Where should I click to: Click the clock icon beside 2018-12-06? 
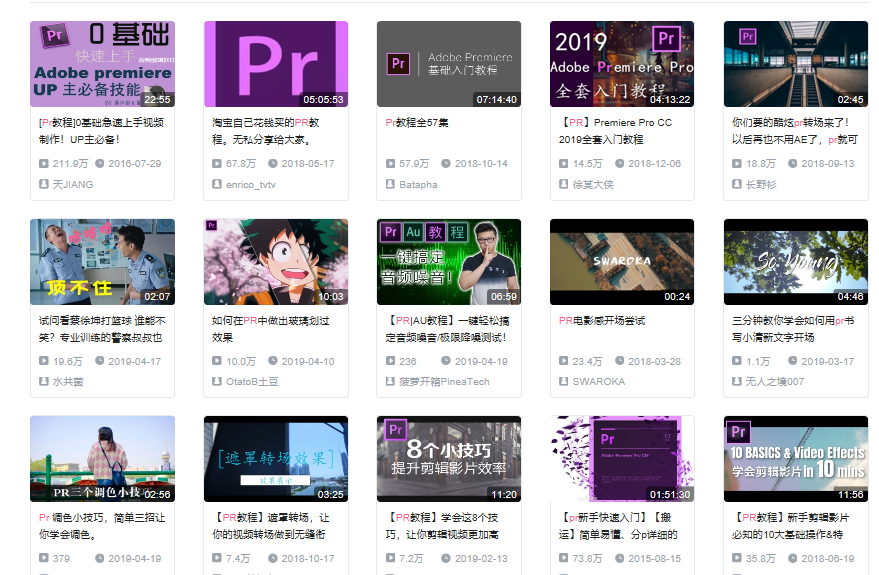[619, 164]
